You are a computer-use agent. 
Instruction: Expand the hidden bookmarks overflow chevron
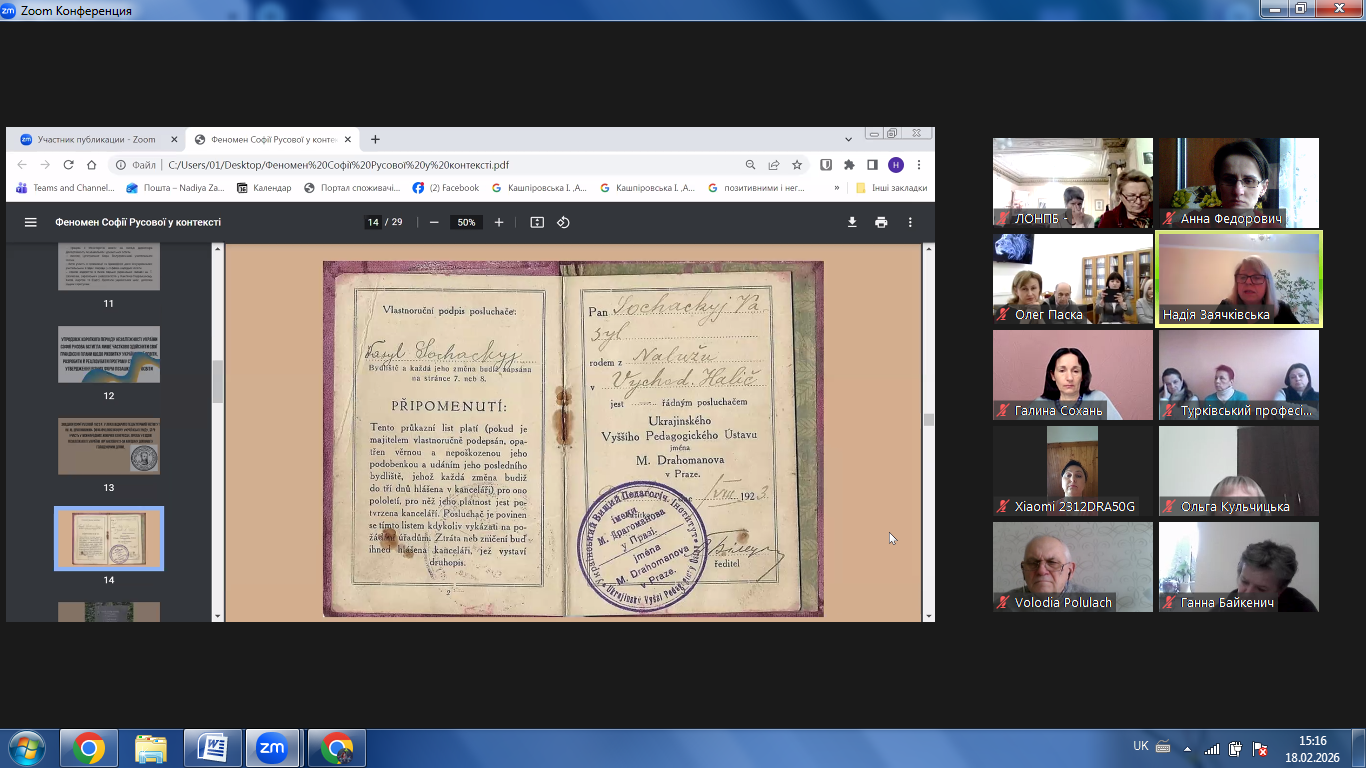837,188
